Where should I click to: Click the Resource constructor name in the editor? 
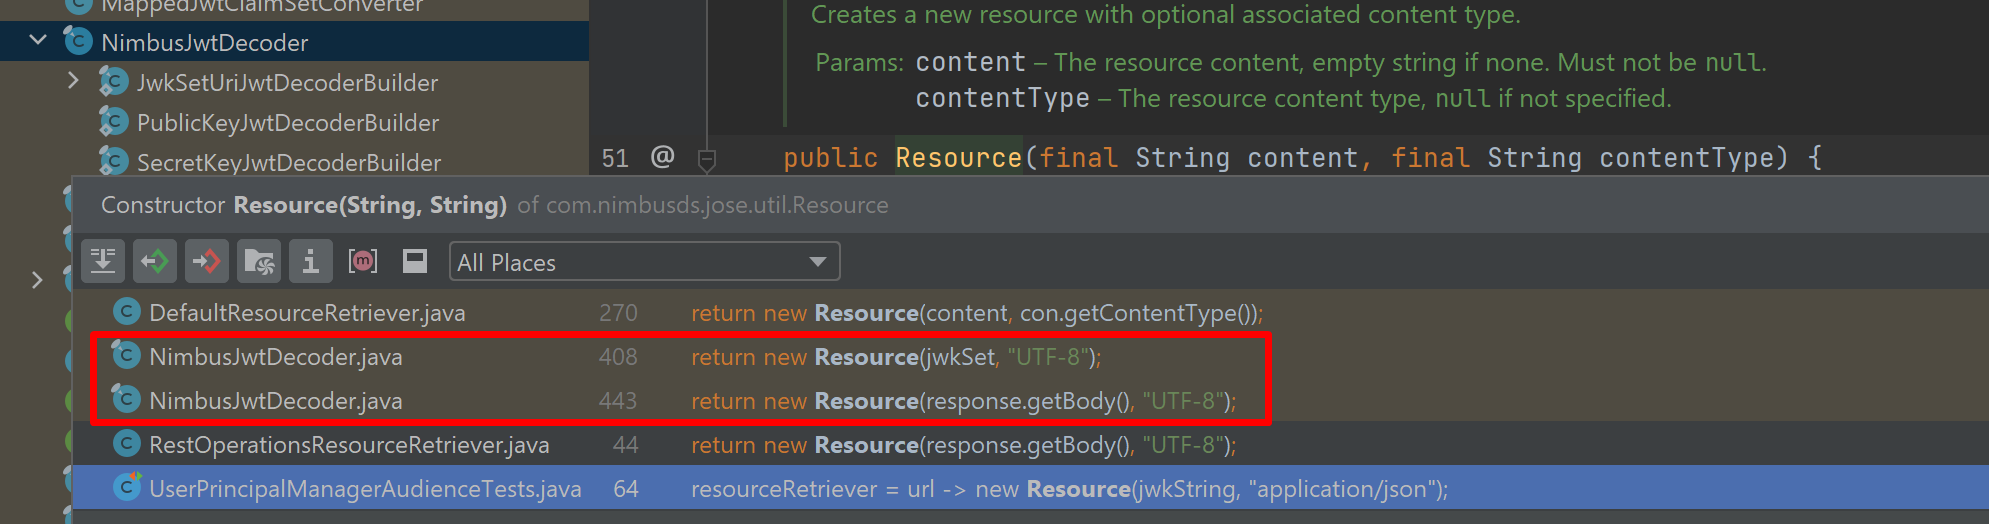958,158
